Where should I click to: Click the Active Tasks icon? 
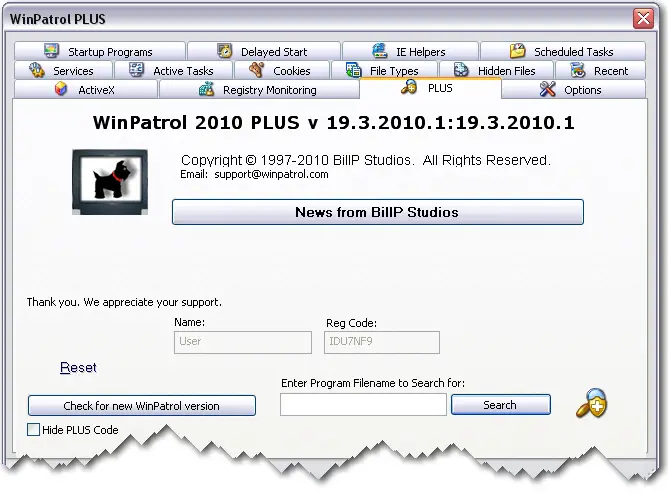point(136,70)
